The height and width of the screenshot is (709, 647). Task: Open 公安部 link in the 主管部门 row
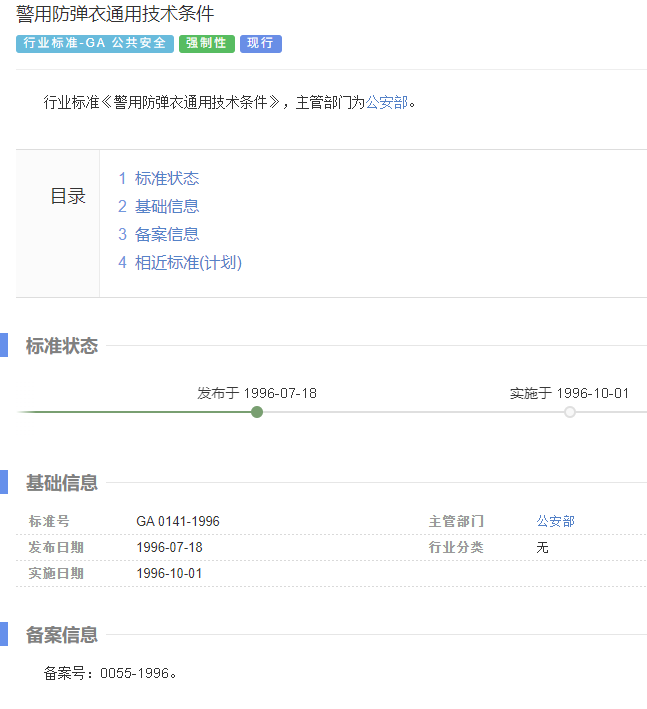click(x=555, y=521)
